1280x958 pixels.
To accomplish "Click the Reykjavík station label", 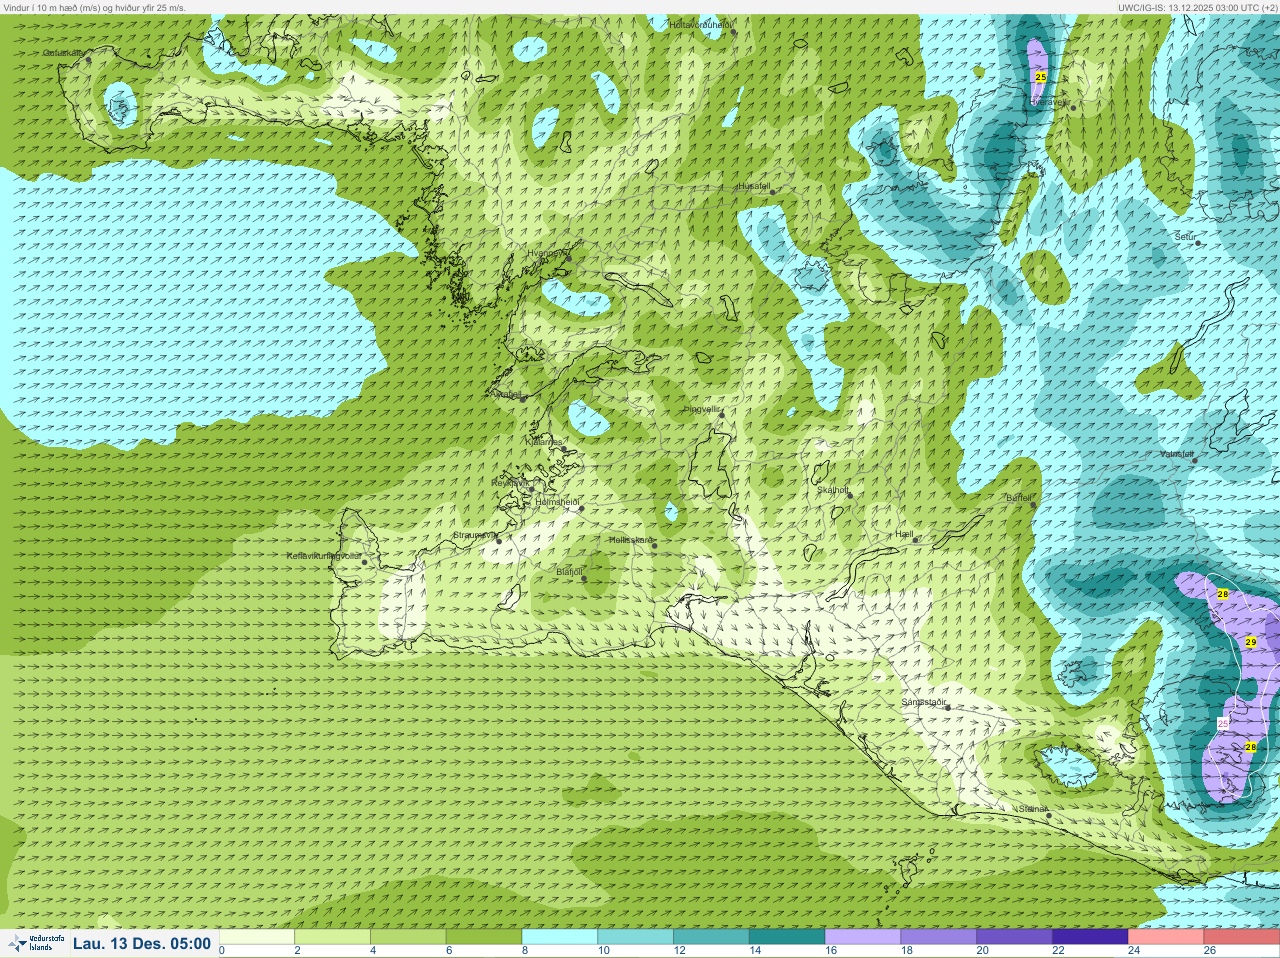I will click(x=509, y=483).
